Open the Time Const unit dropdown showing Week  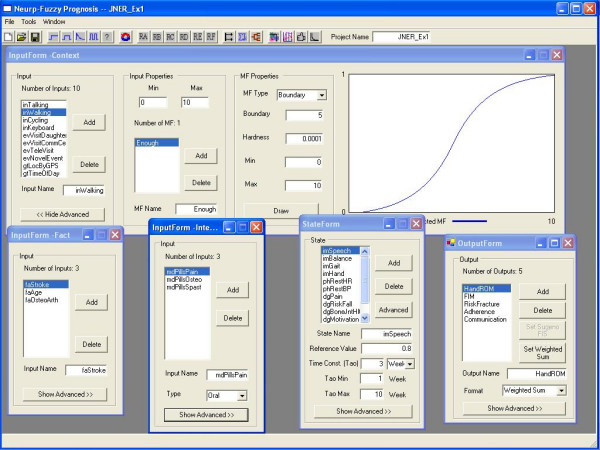pos(409,364)
